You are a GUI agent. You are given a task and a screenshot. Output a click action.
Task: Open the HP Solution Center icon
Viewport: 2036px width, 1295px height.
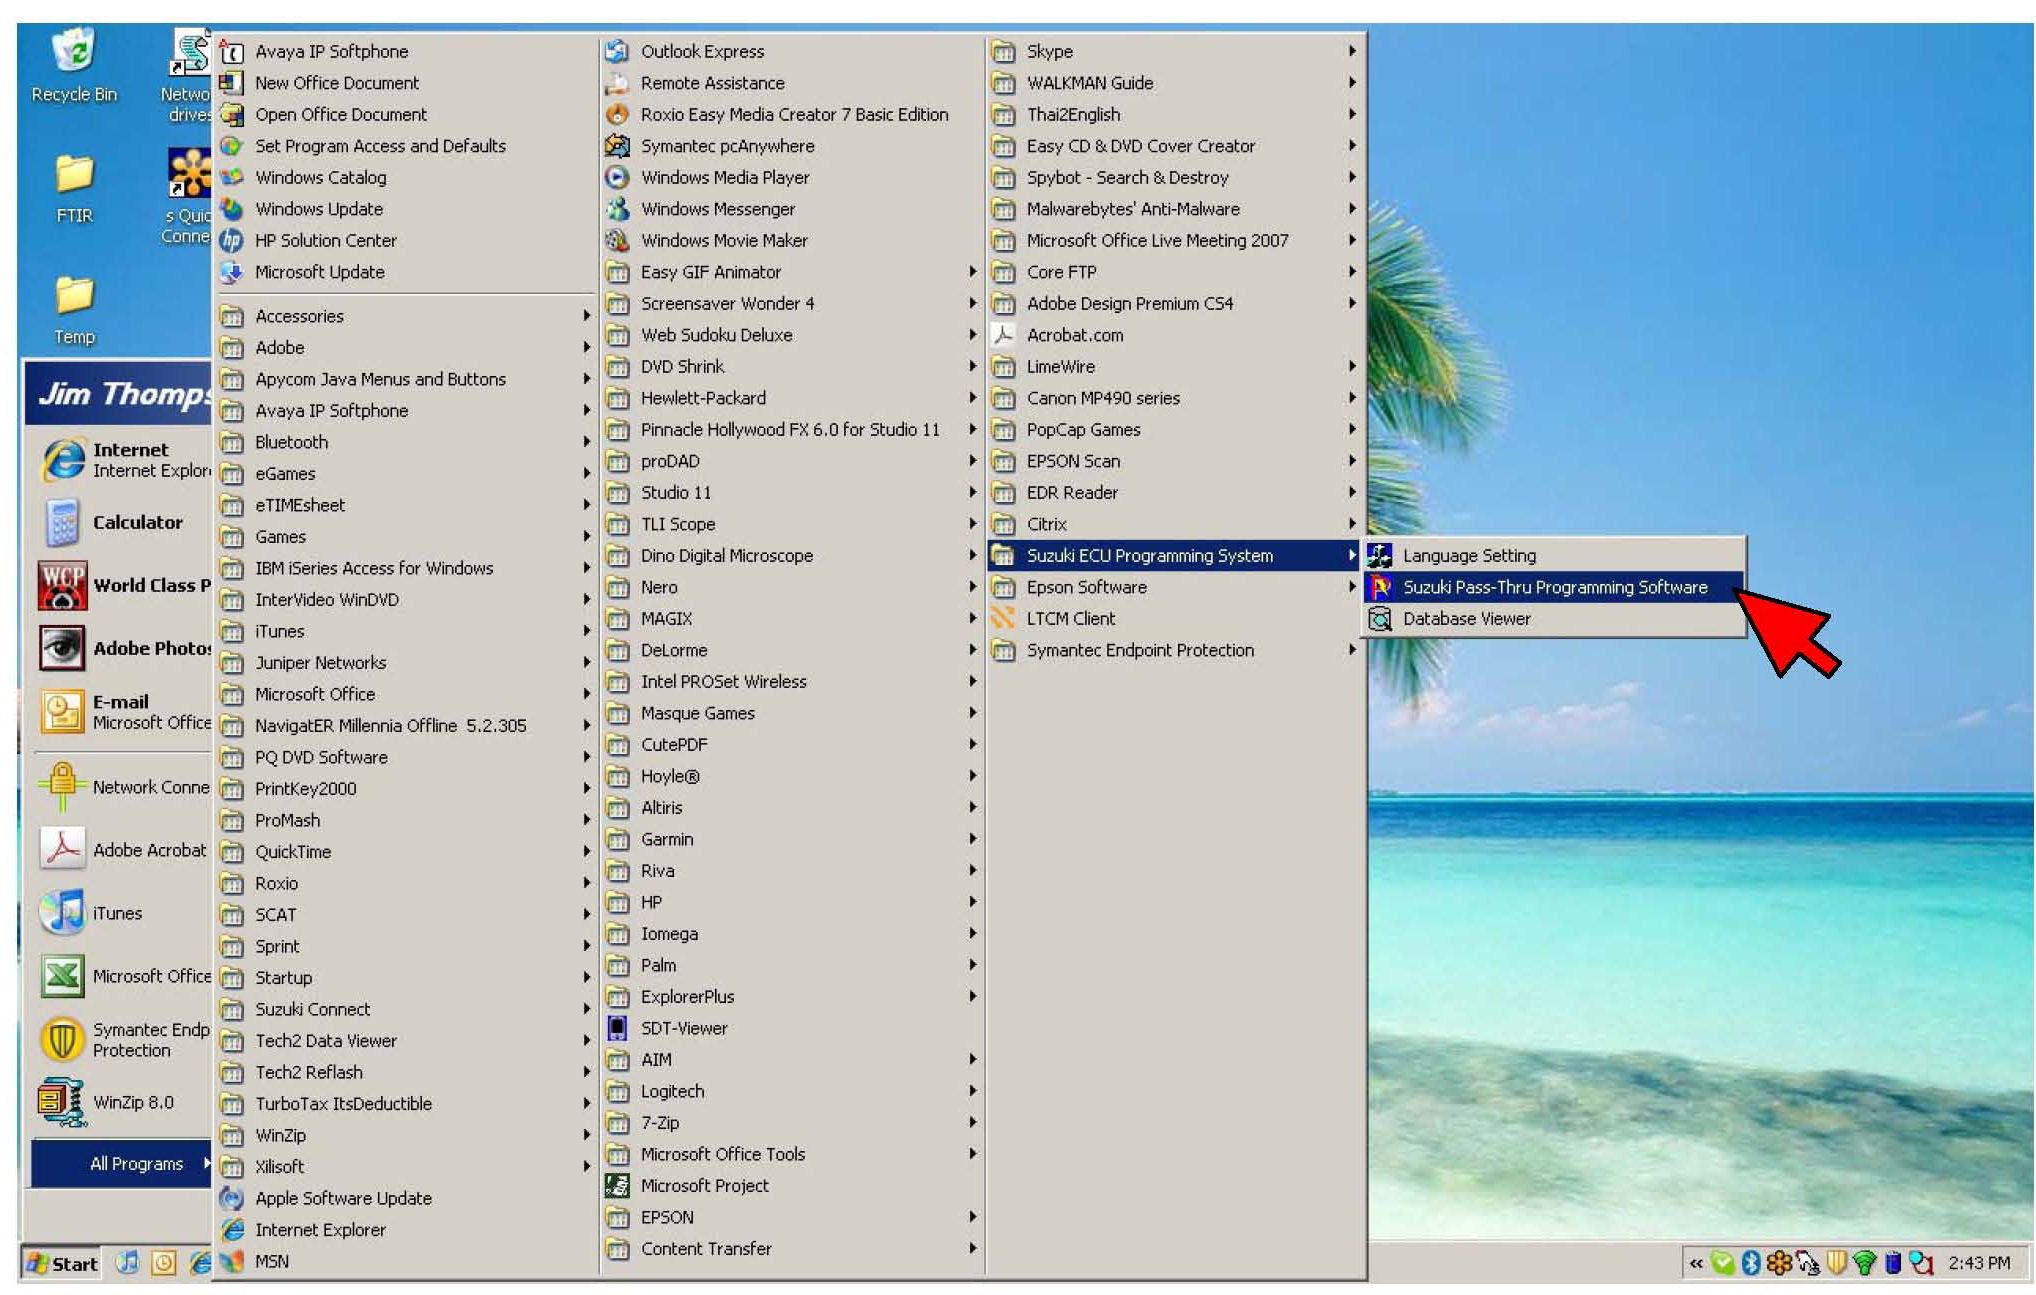coord(231,240)
